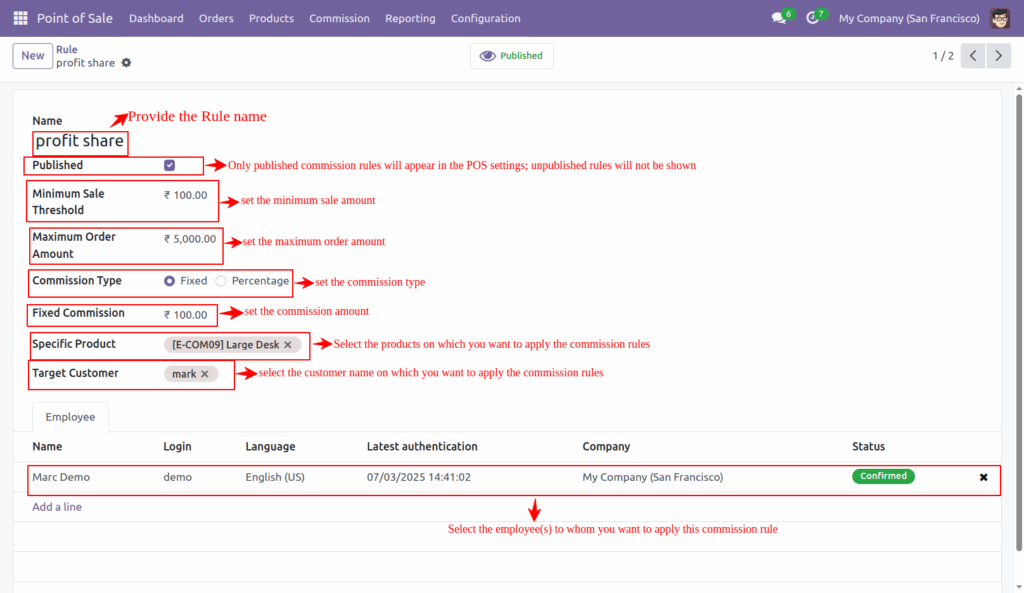Remove the mark customer tag
This screenshot has height=593, width=1024.
[x=204, y=373]
